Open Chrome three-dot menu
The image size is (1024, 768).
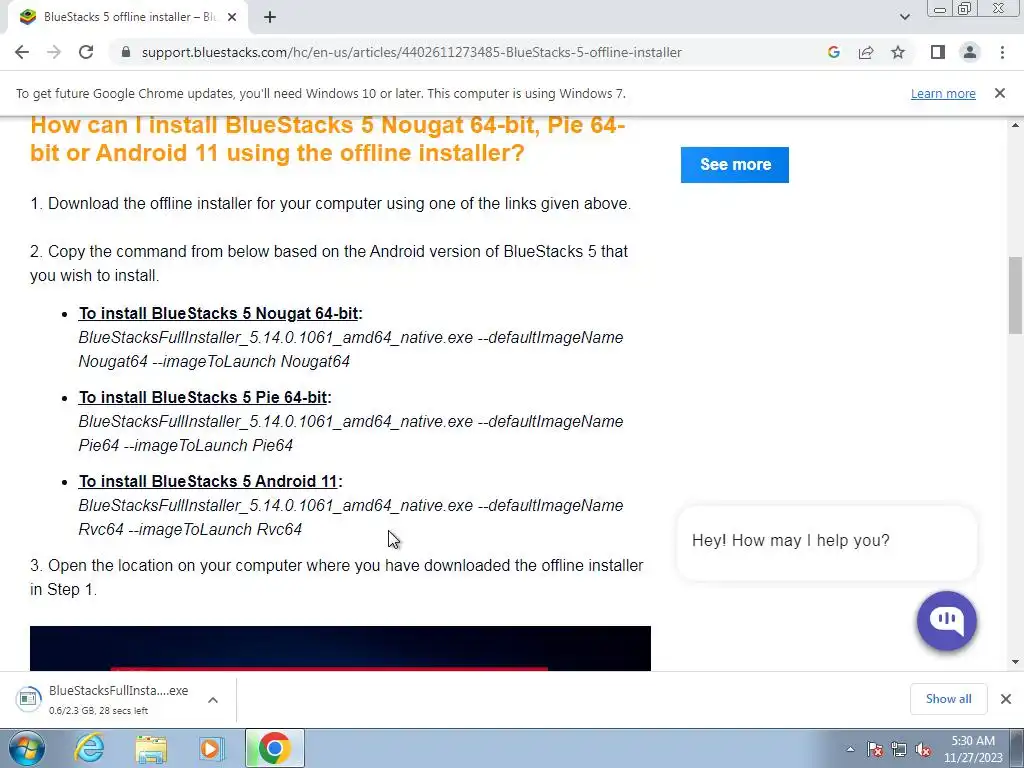(1002, 52)
